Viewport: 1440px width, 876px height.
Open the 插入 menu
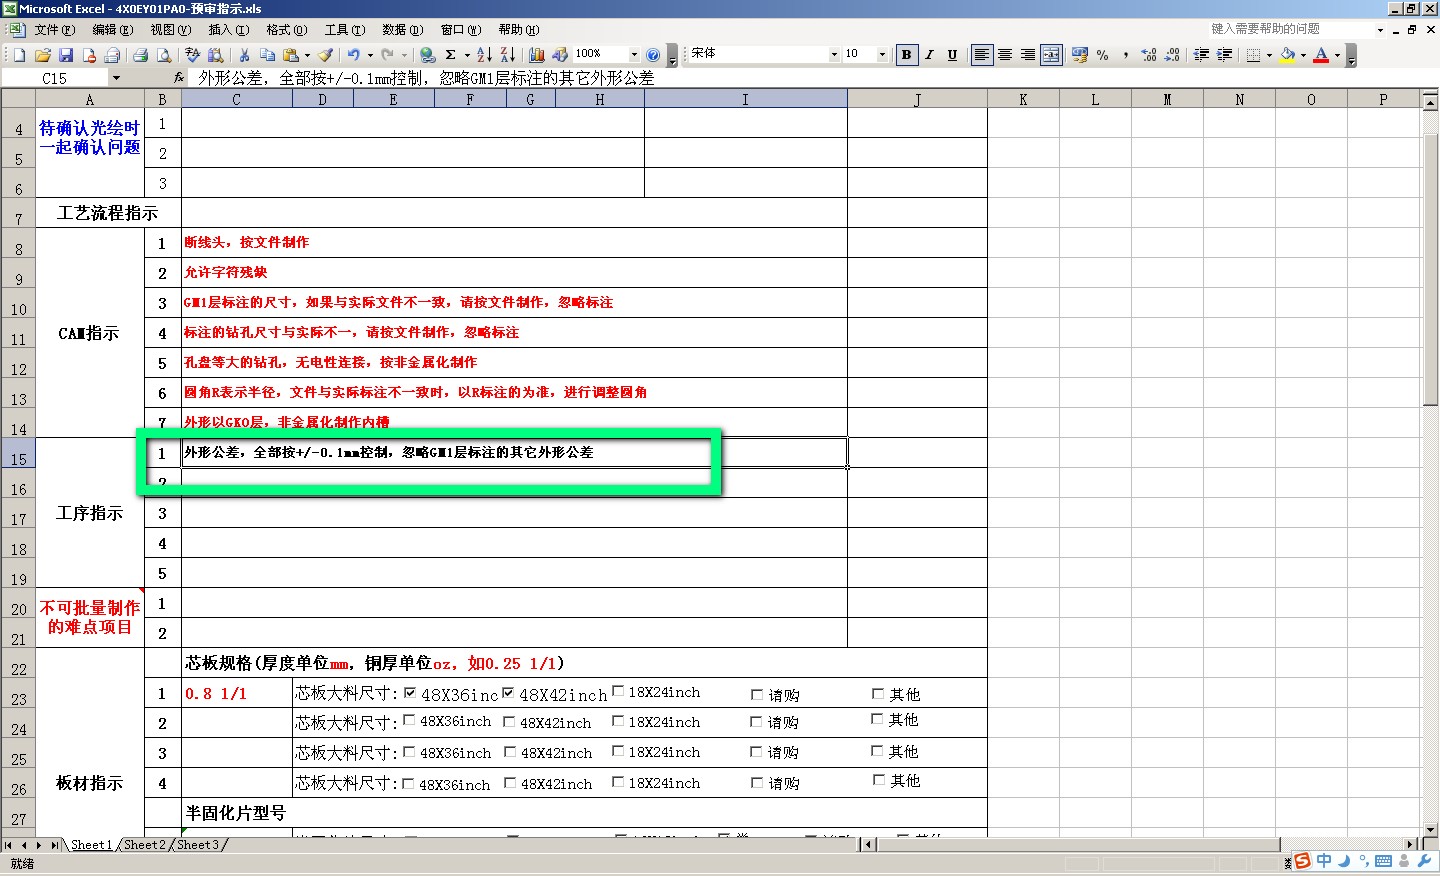(x=228, y=30)
